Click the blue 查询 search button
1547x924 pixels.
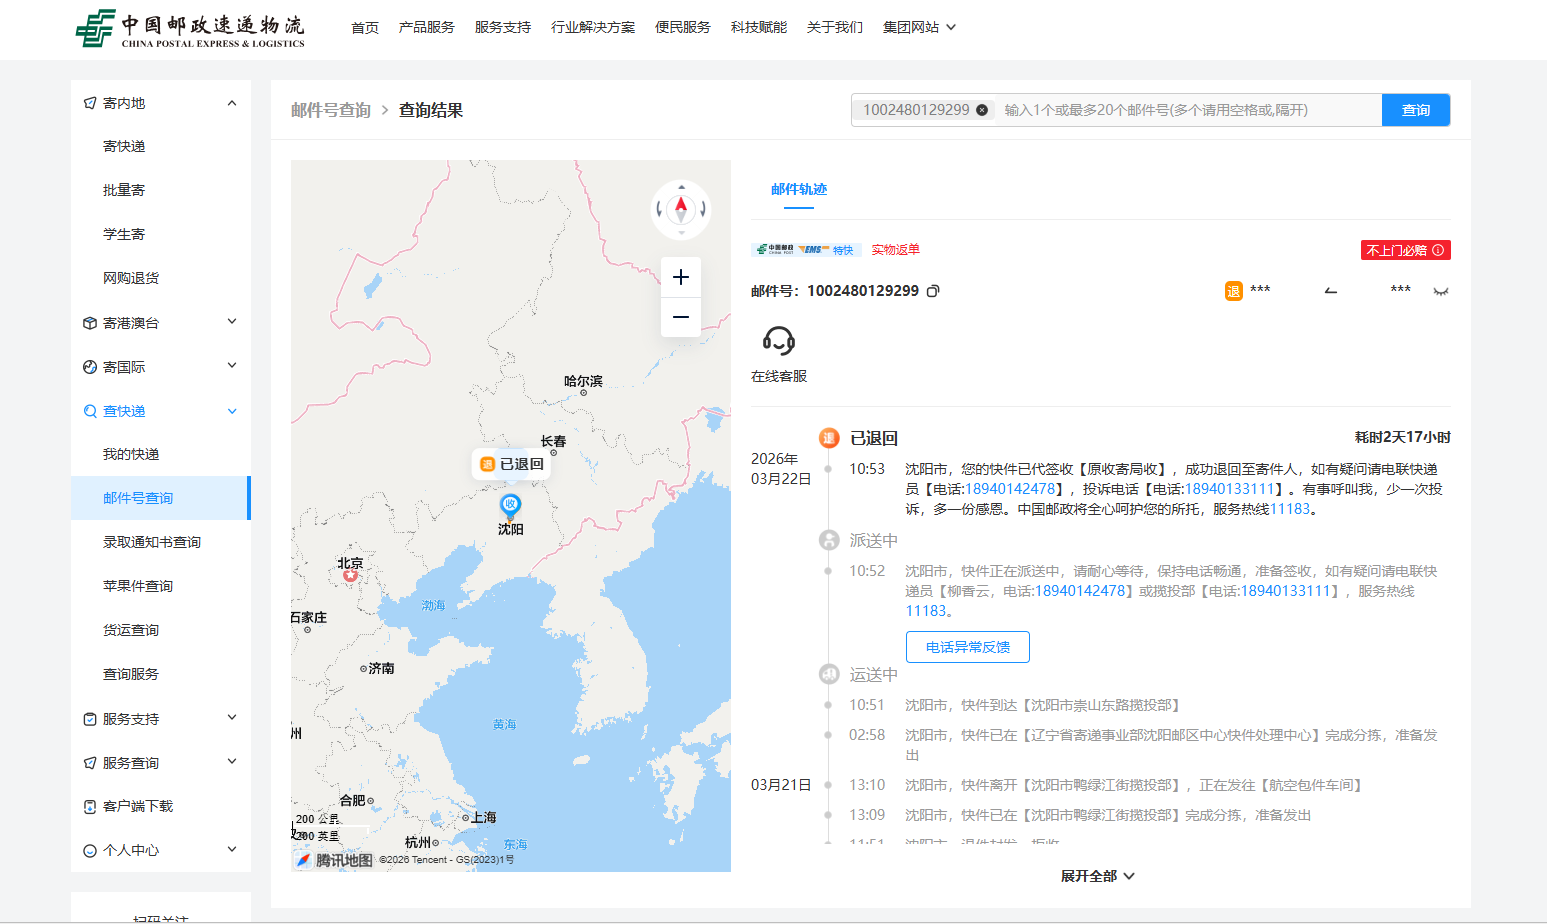tap(1415, 110)
